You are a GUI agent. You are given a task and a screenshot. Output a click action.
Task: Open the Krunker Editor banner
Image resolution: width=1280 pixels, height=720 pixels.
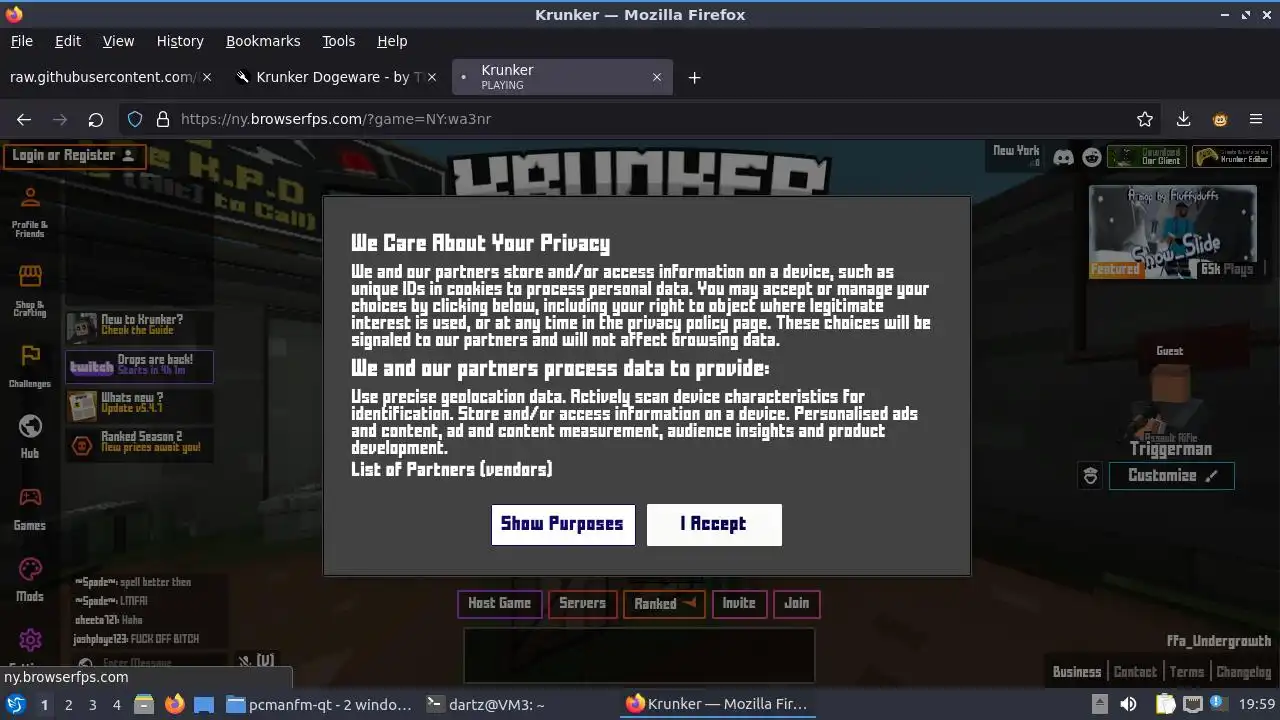coord(1232,157)
